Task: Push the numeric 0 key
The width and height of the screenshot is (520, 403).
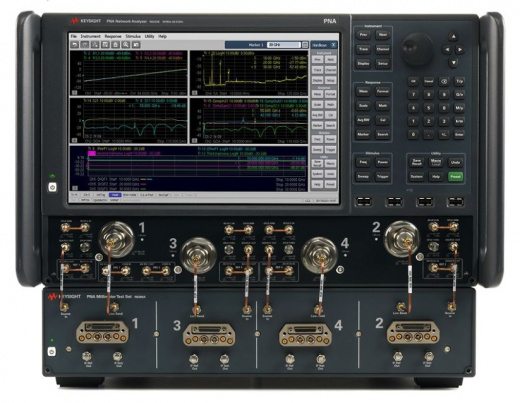Action: click(413, 135)
